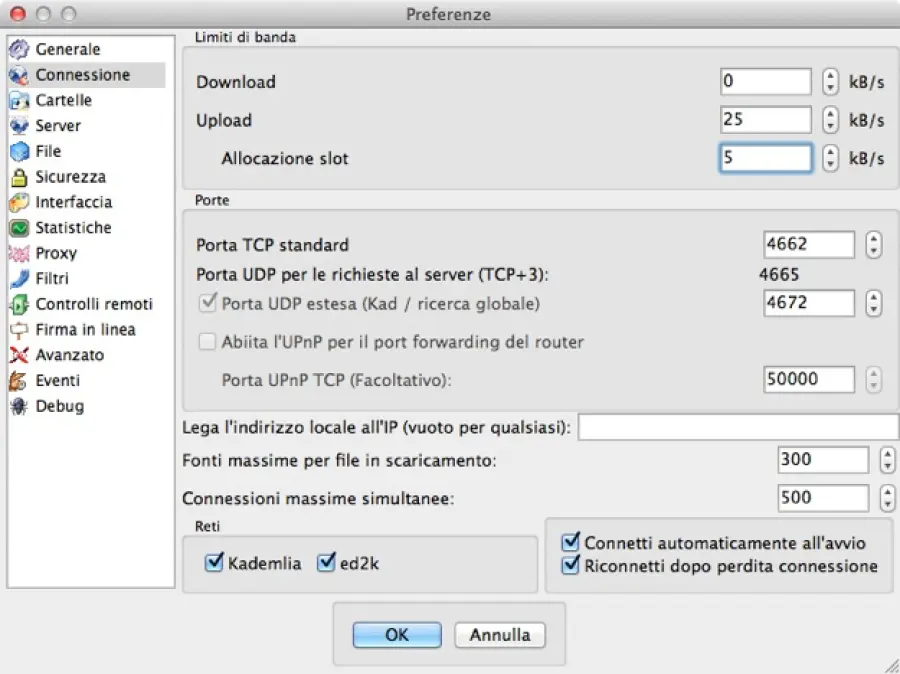Uncheck Riconnetti dopo perdita connessione
This screenshot has width=900, height=674.
(570, 565)
